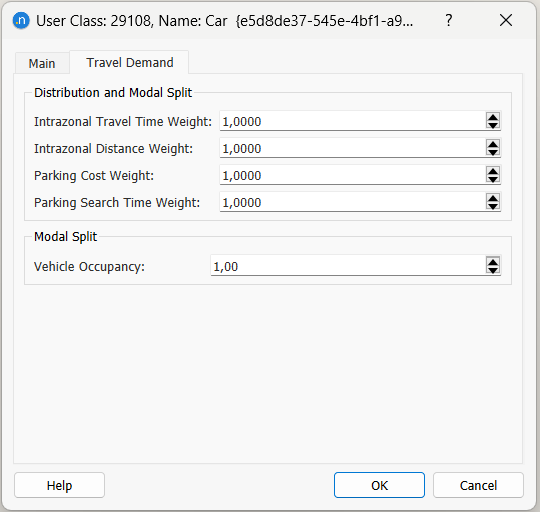
Task: Close the User Class dialog
Action: [x=506, y=21]
